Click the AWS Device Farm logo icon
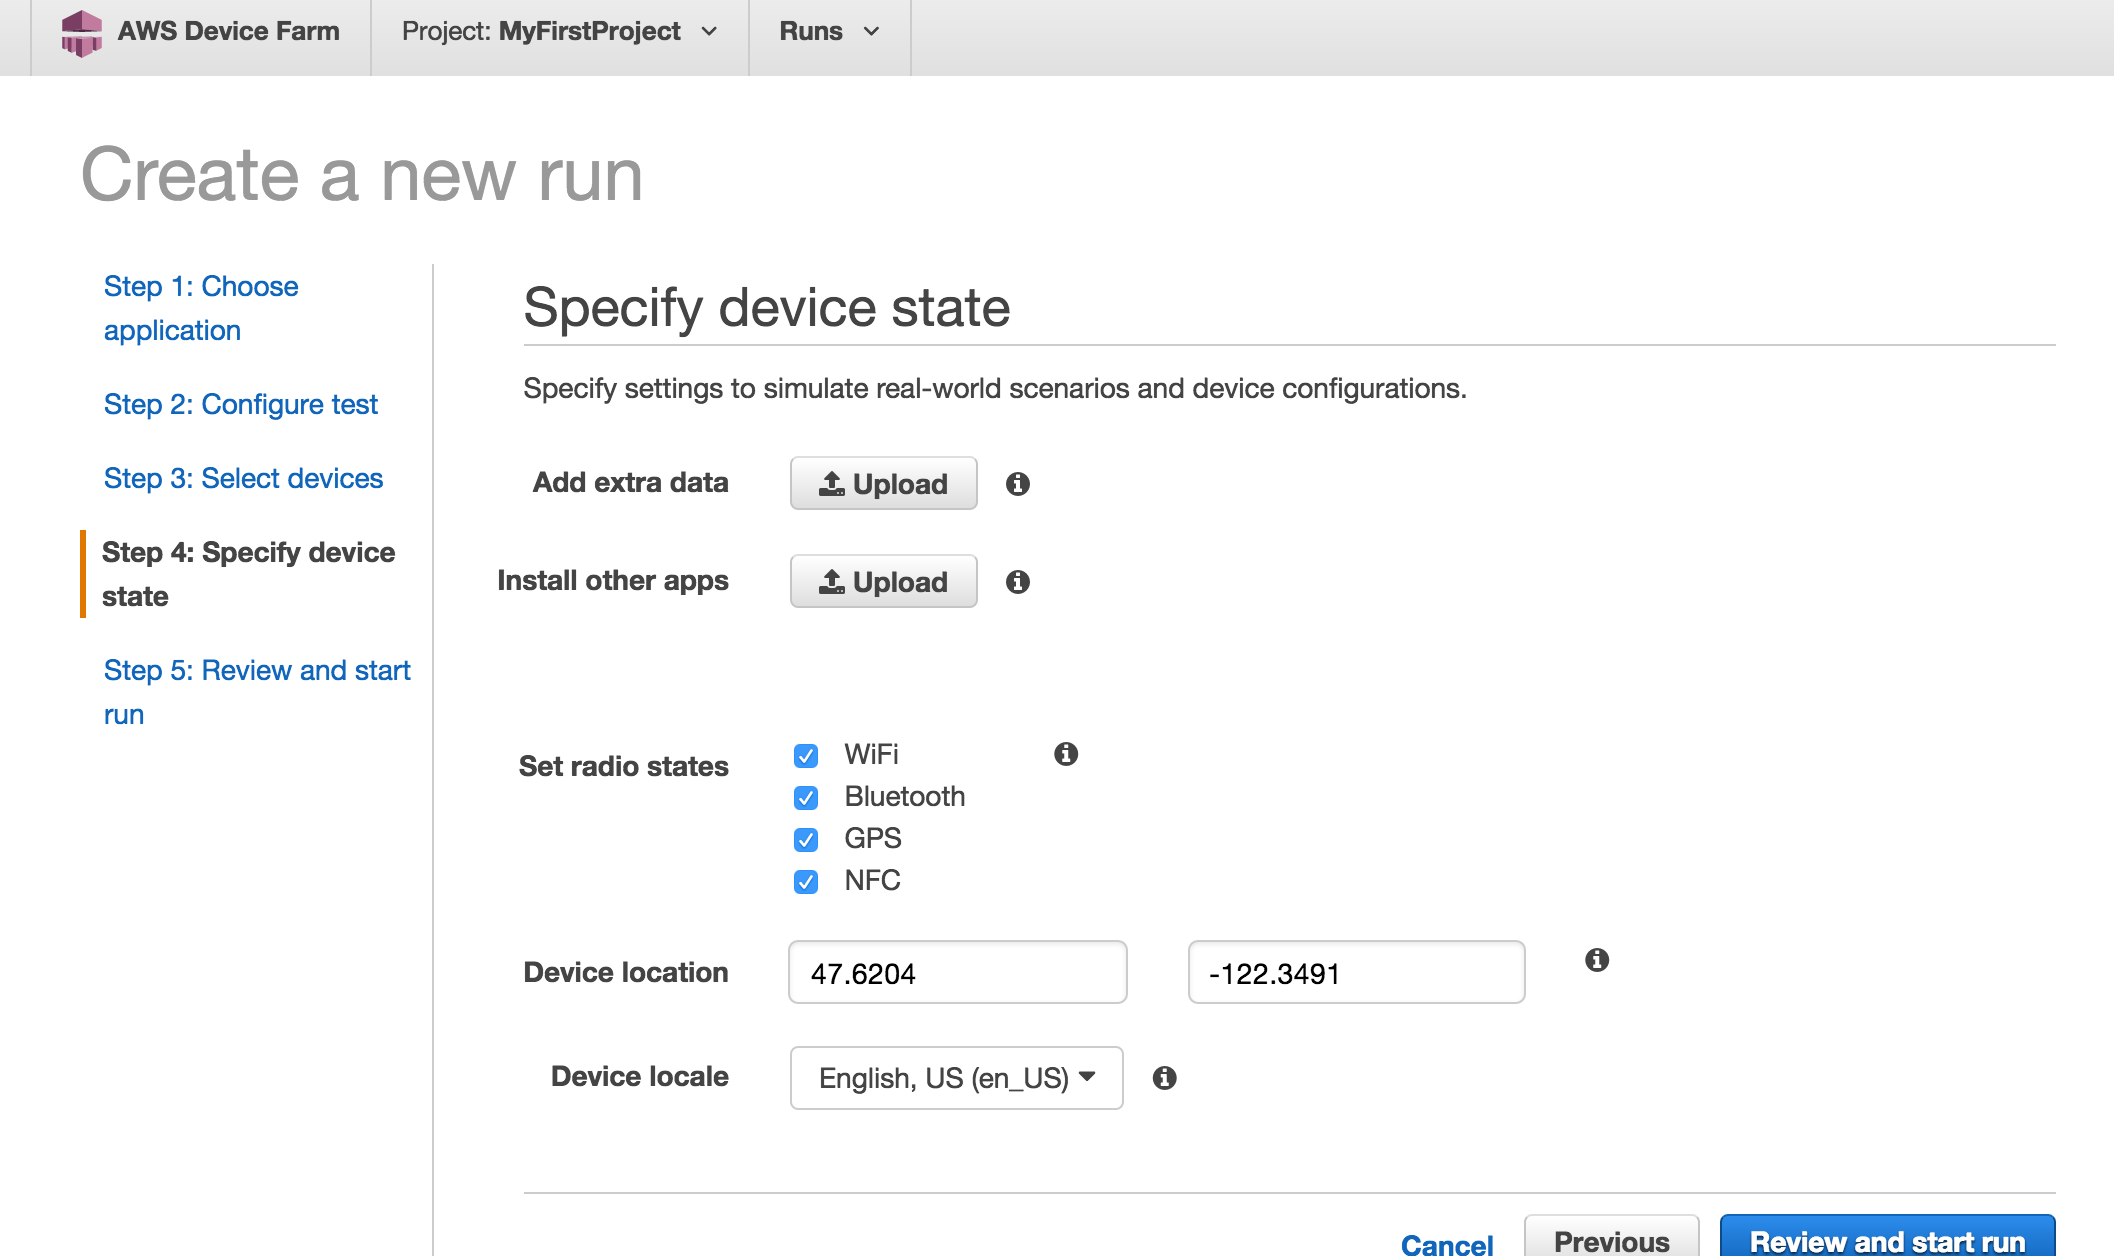The height and width of the screenshot is (1256, 2114). [x=81, y=32]
